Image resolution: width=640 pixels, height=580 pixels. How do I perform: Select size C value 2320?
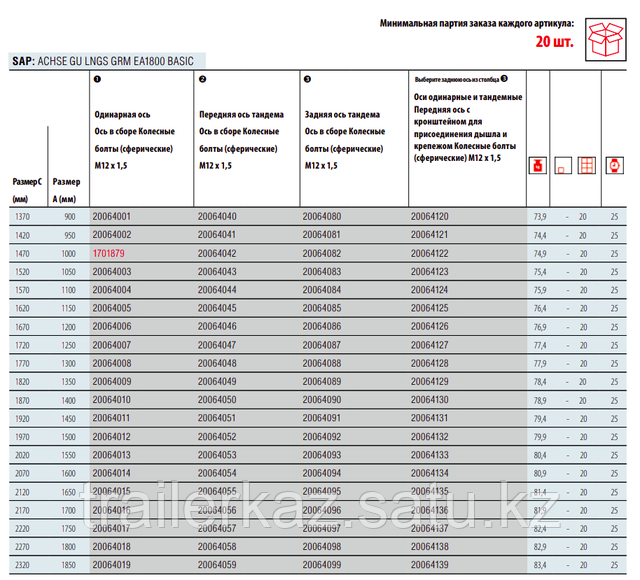click(x=22, y=565)
